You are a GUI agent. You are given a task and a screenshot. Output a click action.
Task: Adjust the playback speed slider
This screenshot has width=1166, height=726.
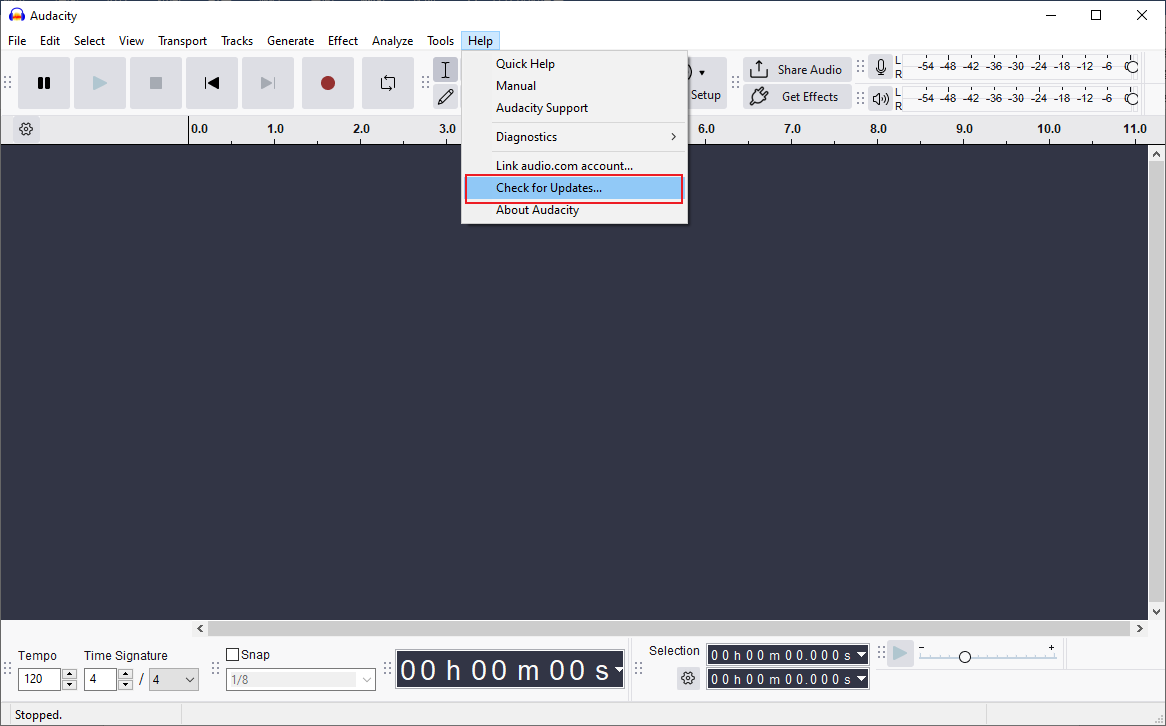click(x=964, y=657)
